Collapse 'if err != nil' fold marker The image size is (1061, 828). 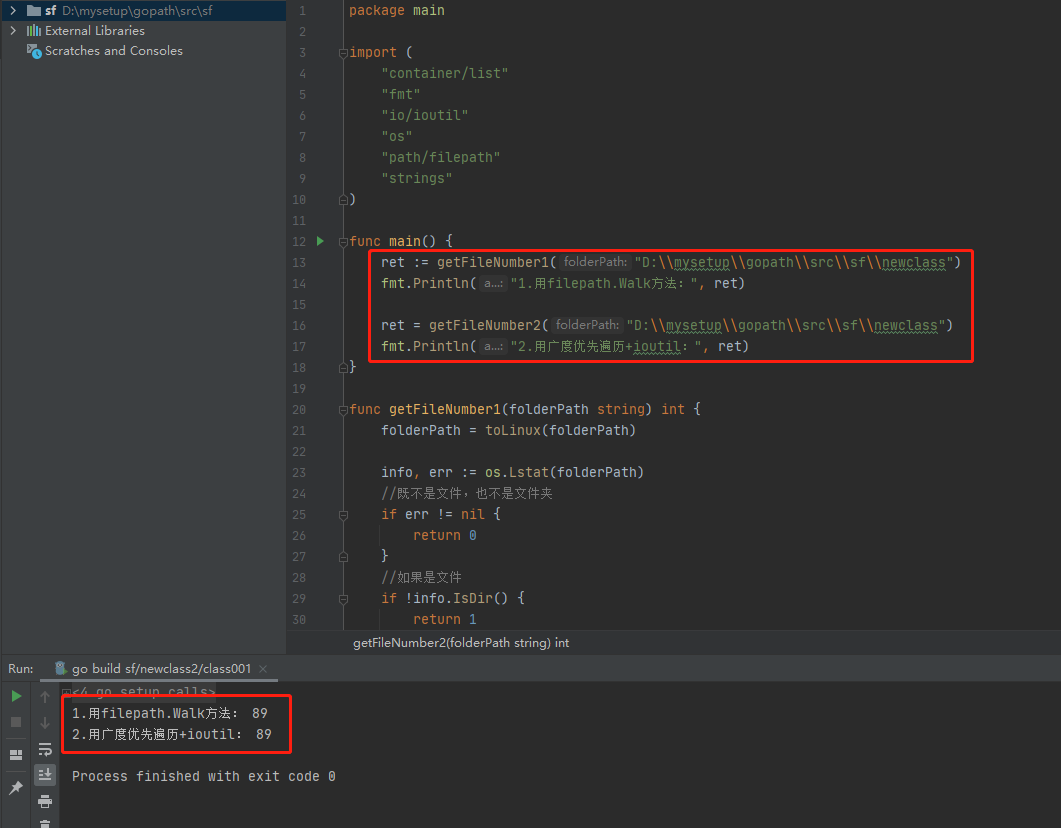pos(343,515)
